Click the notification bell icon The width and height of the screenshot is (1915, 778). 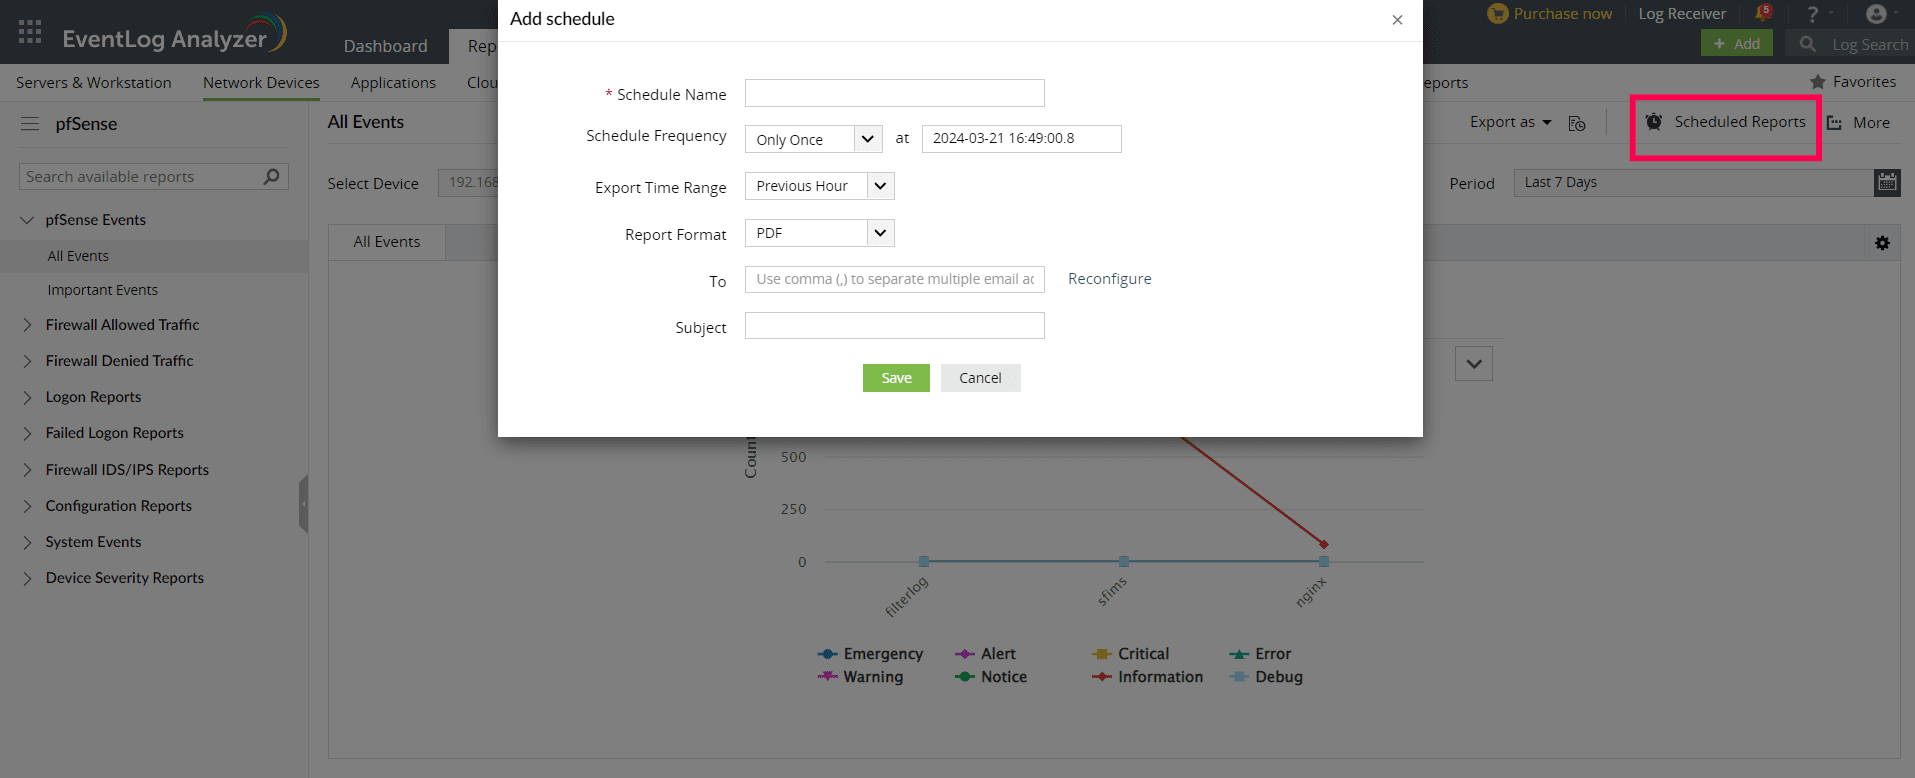(1762, 14)
